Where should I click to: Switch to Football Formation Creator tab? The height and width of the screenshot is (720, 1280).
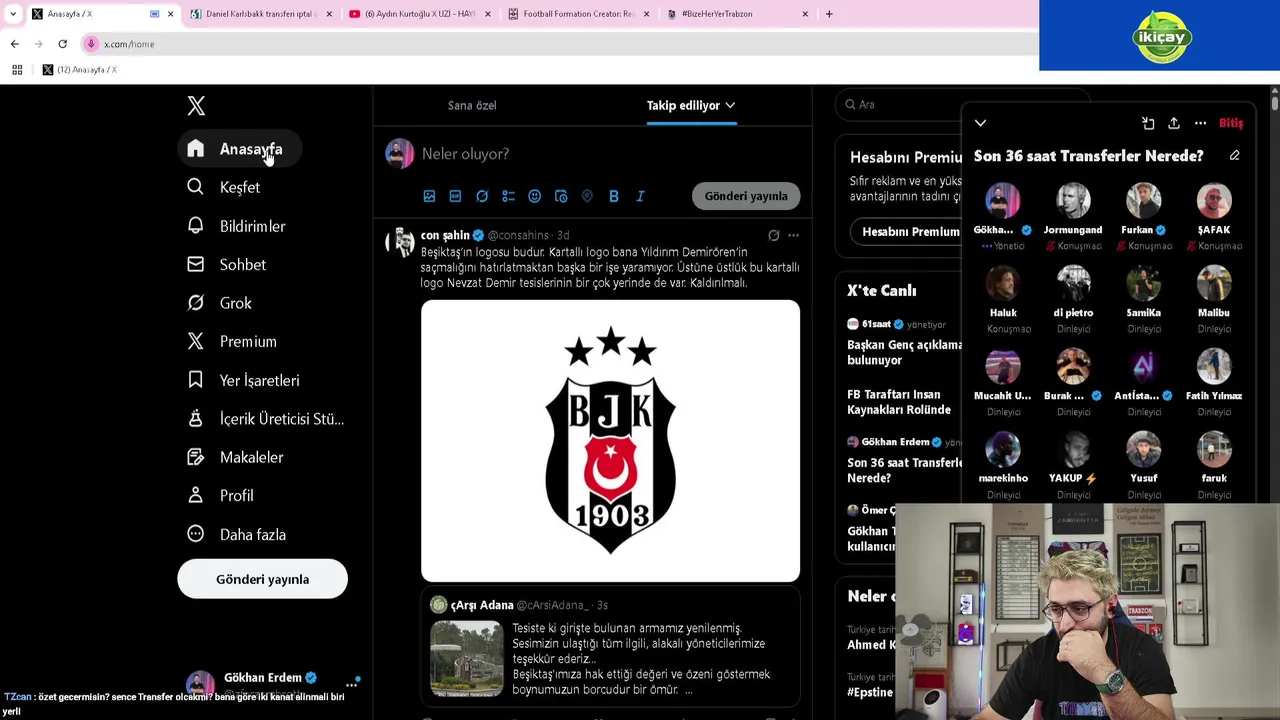(x=578, y=14)
